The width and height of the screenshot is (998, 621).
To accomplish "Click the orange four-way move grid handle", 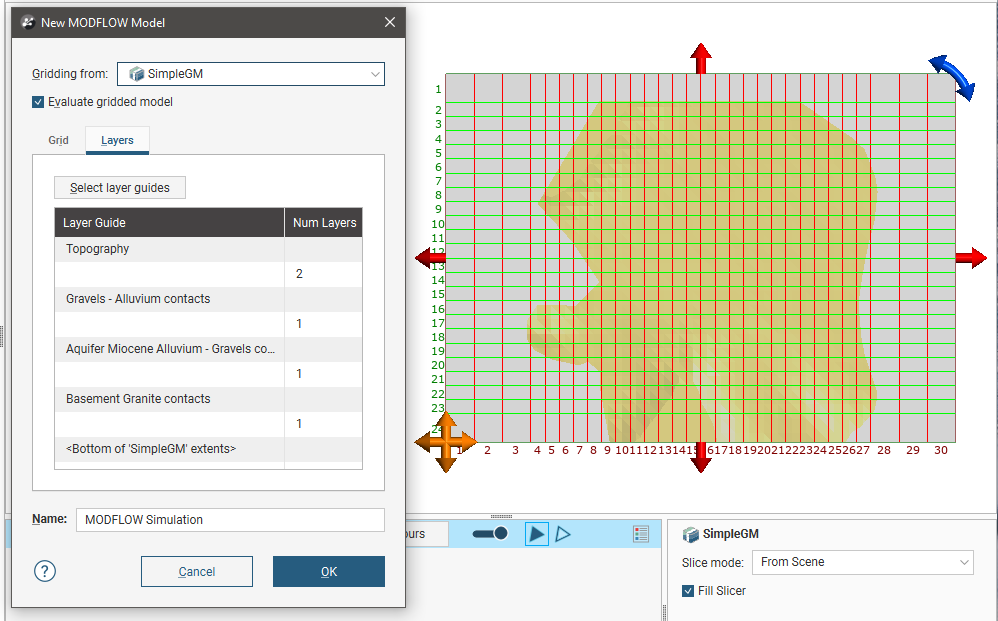I will (x=444, y=441).
